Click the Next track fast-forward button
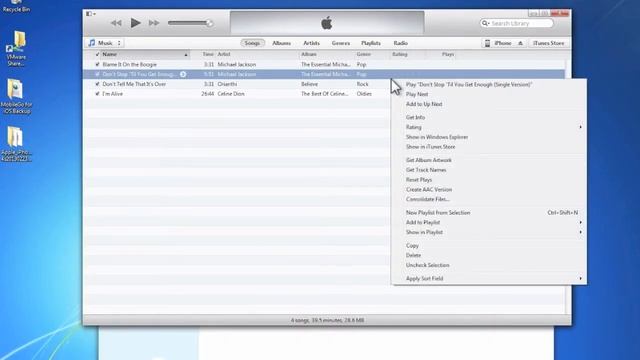This screenshot has height=360, width=640. click(154, 23)
